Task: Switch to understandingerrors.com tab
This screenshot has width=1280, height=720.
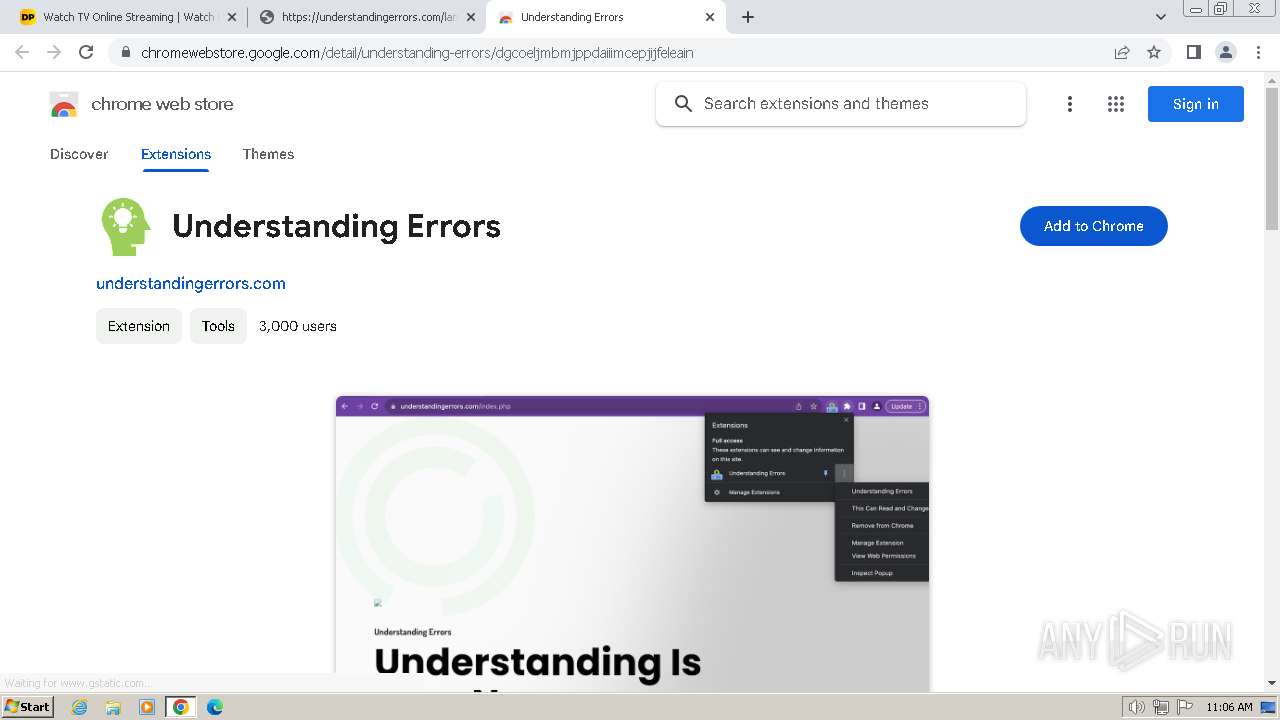Action: click(x=367, y=17)
